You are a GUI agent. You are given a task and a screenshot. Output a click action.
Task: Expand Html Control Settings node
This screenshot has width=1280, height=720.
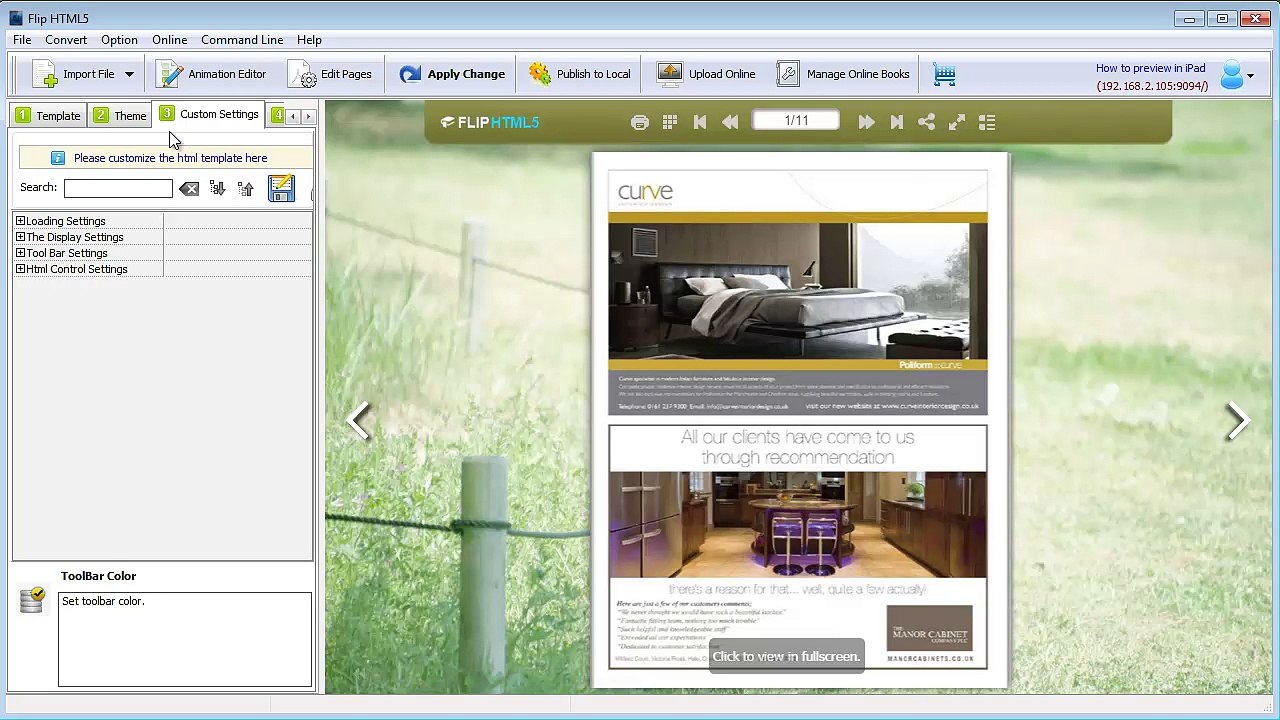pos(20,269)
